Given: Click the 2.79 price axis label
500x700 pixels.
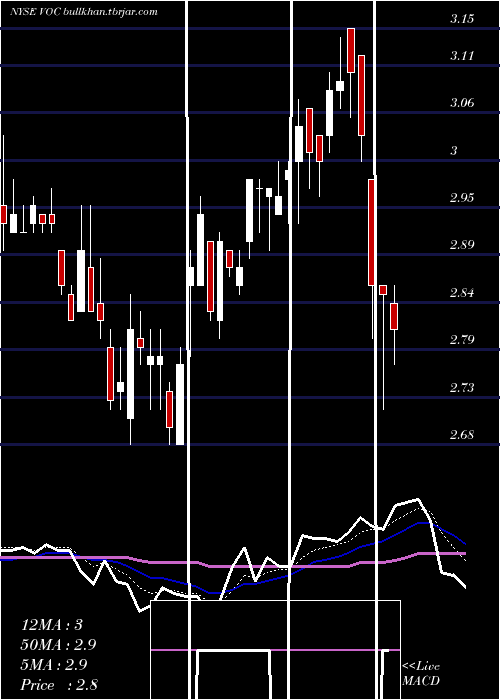Looking at the screenshot, I should [x=462, y=340].
